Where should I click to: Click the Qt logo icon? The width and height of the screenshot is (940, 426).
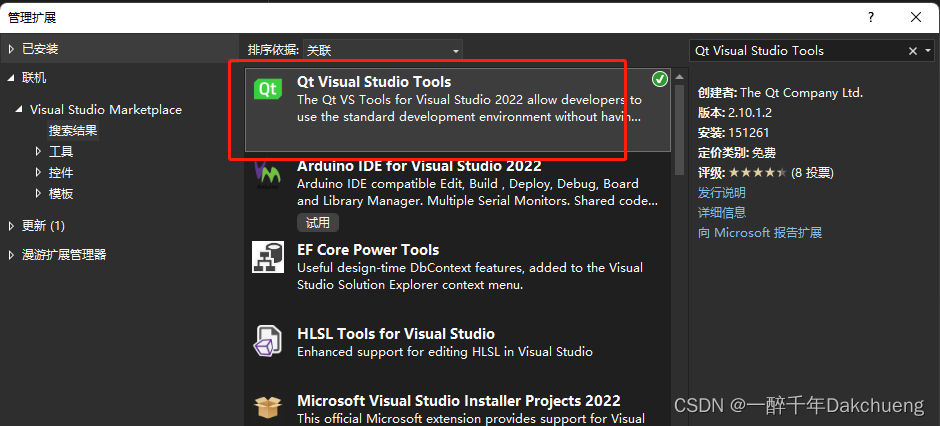coord(267,89)
